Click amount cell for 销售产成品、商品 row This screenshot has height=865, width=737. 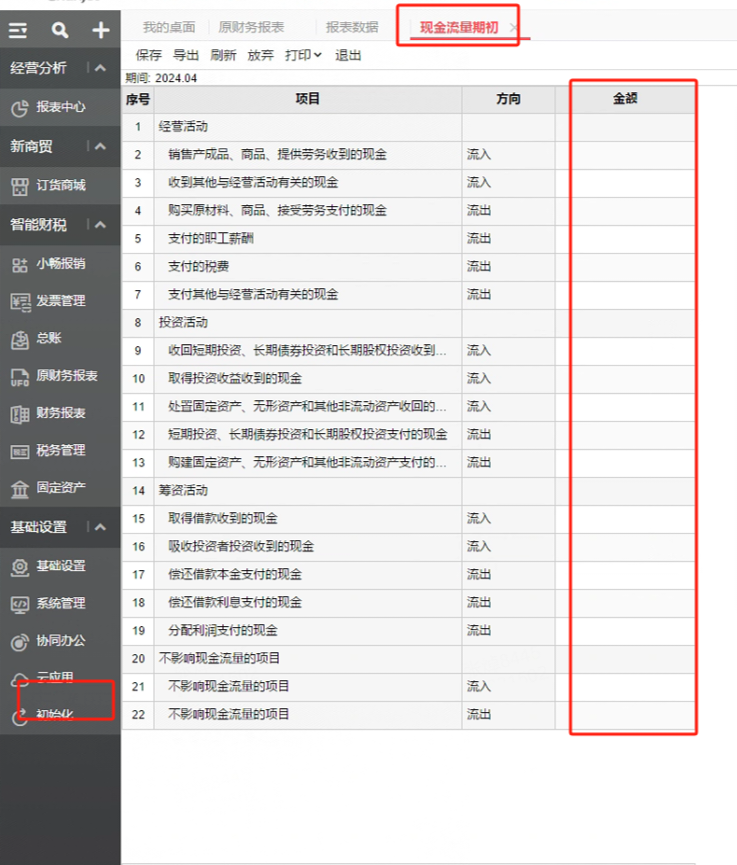coord(625,155)
